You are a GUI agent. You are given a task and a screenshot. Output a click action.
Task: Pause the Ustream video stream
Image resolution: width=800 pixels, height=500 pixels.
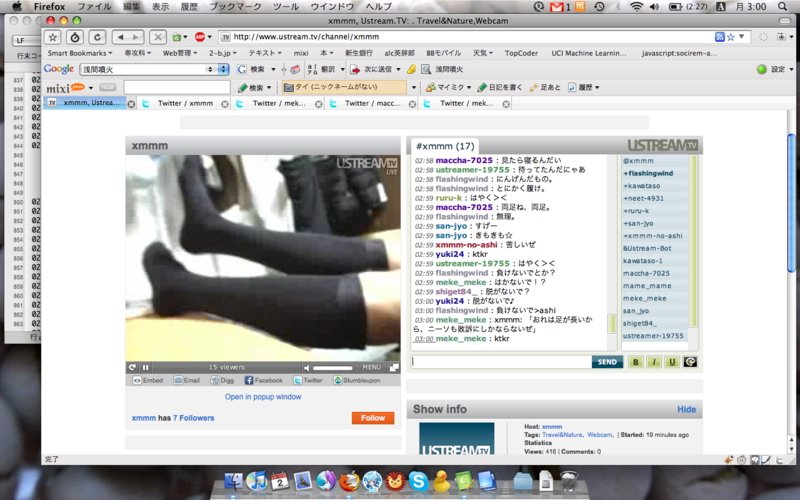tap(145, 367)
